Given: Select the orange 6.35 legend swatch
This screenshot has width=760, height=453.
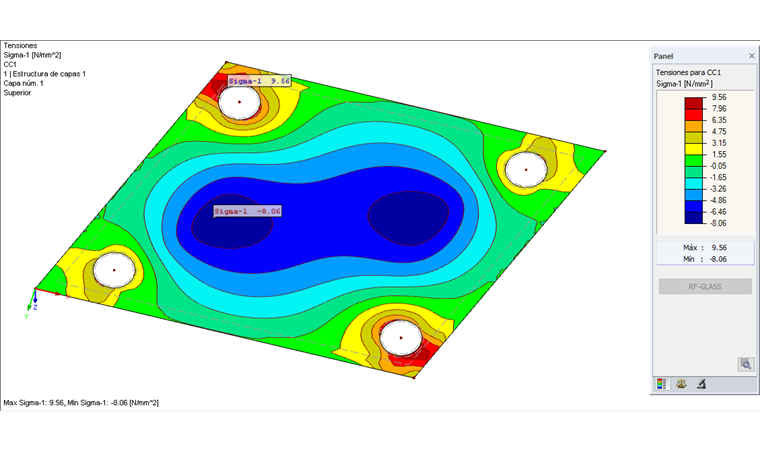Looking at the screenshot, I should coord(694,126).
